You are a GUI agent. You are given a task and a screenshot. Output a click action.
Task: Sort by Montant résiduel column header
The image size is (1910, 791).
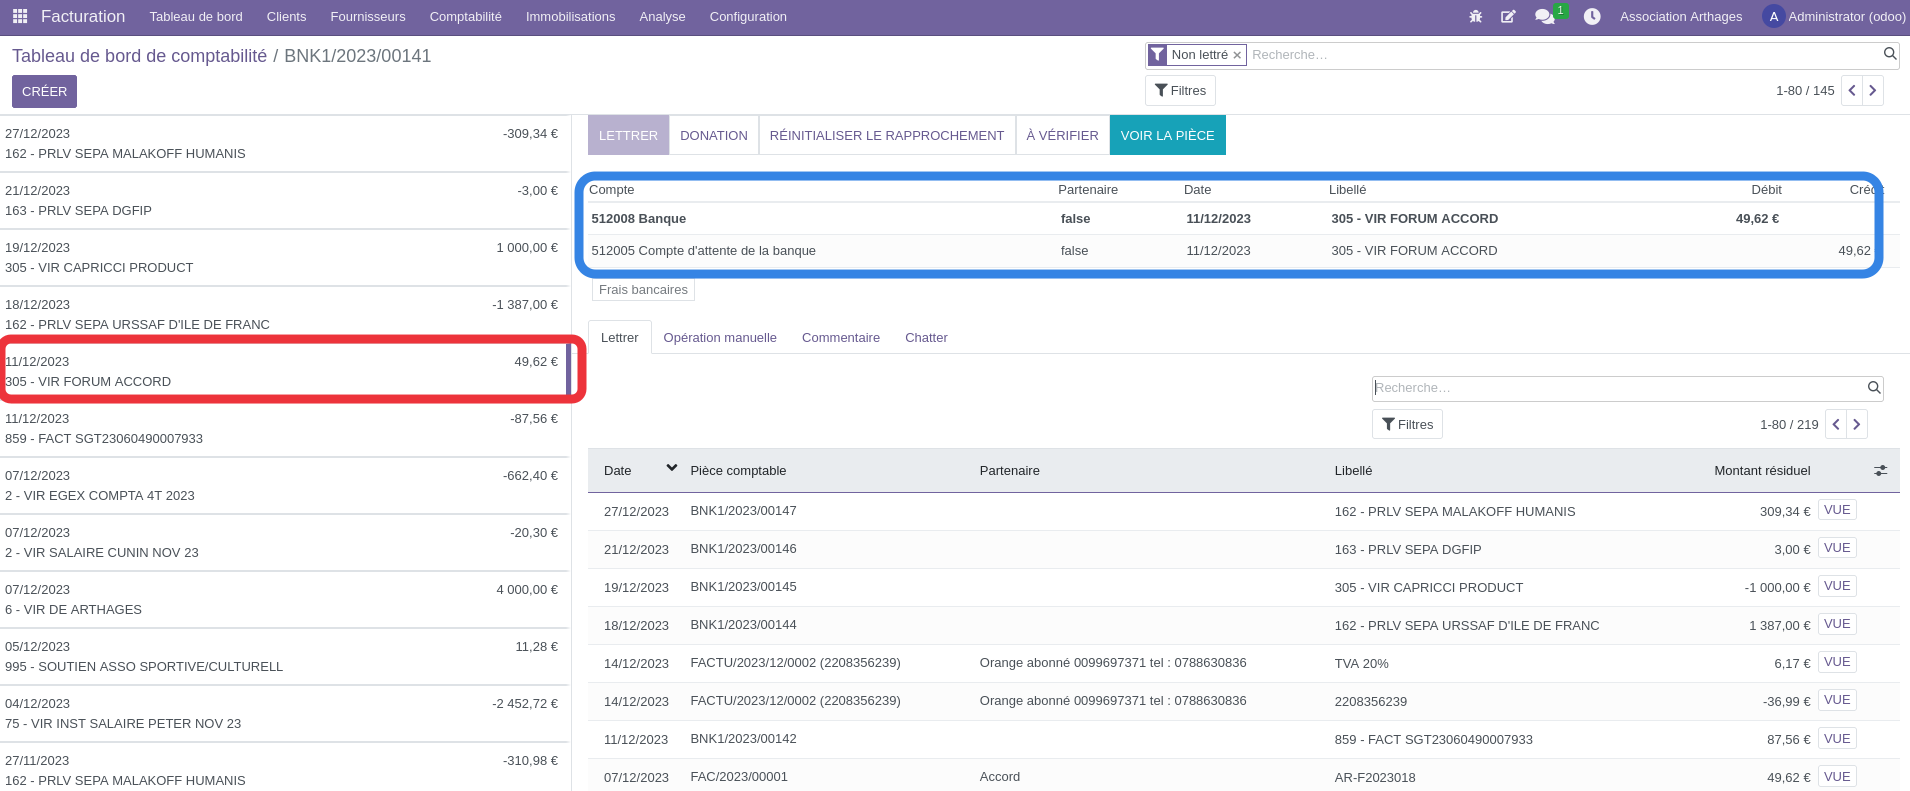click(1762, 471)
